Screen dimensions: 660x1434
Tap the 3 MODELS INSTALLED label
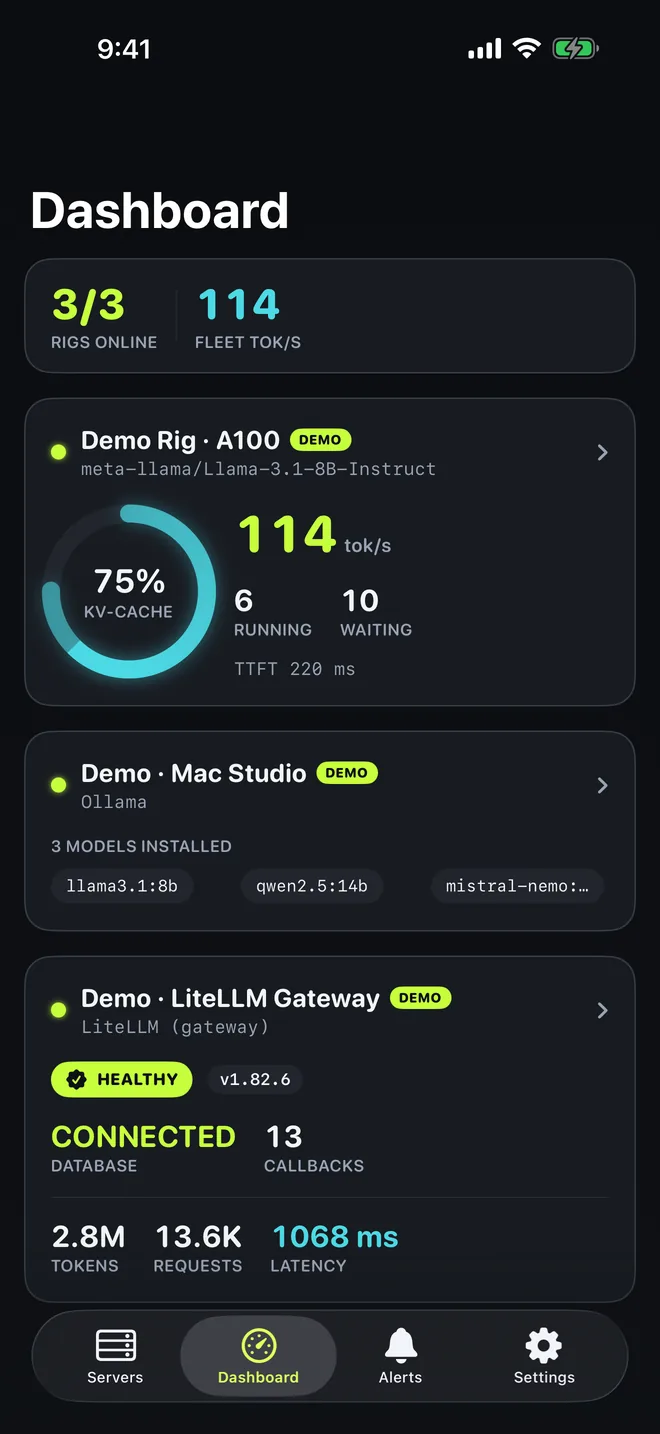pos(141,846)
